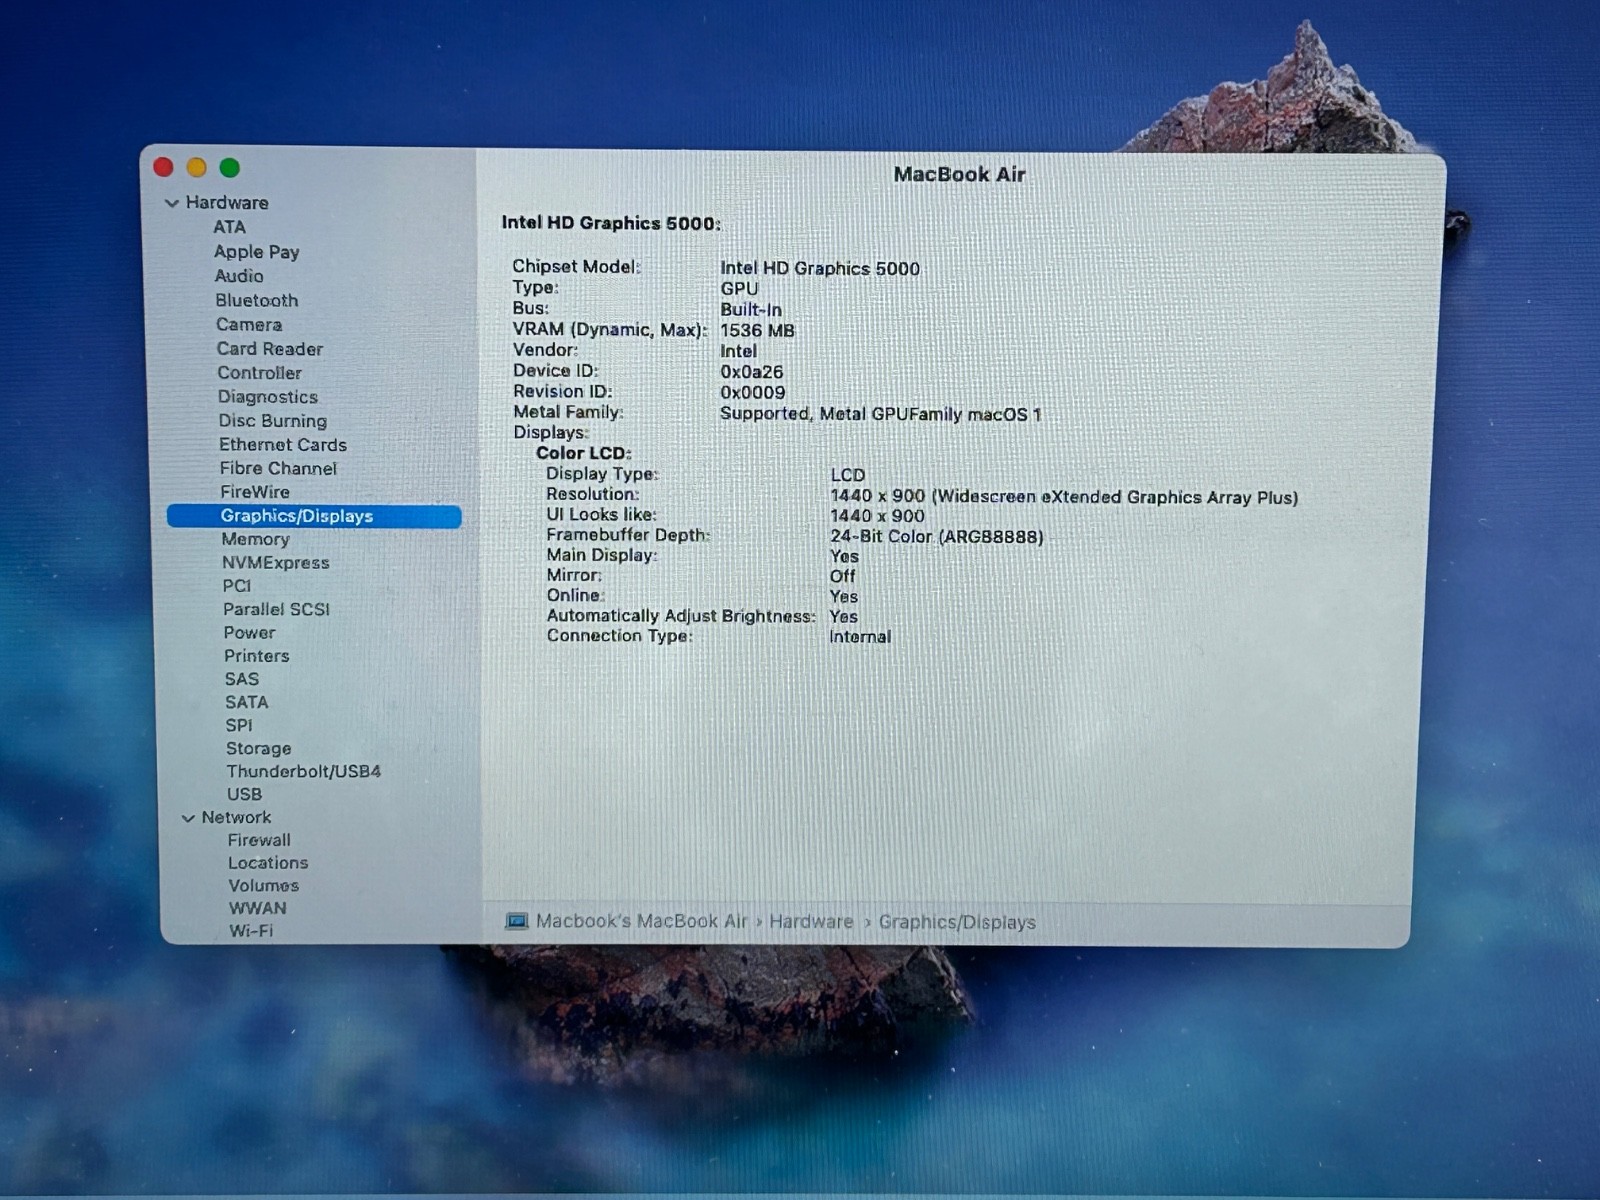This screenshot has height=1200, width=1600.
Task: Click the Type value GPU
Action: 739,289
